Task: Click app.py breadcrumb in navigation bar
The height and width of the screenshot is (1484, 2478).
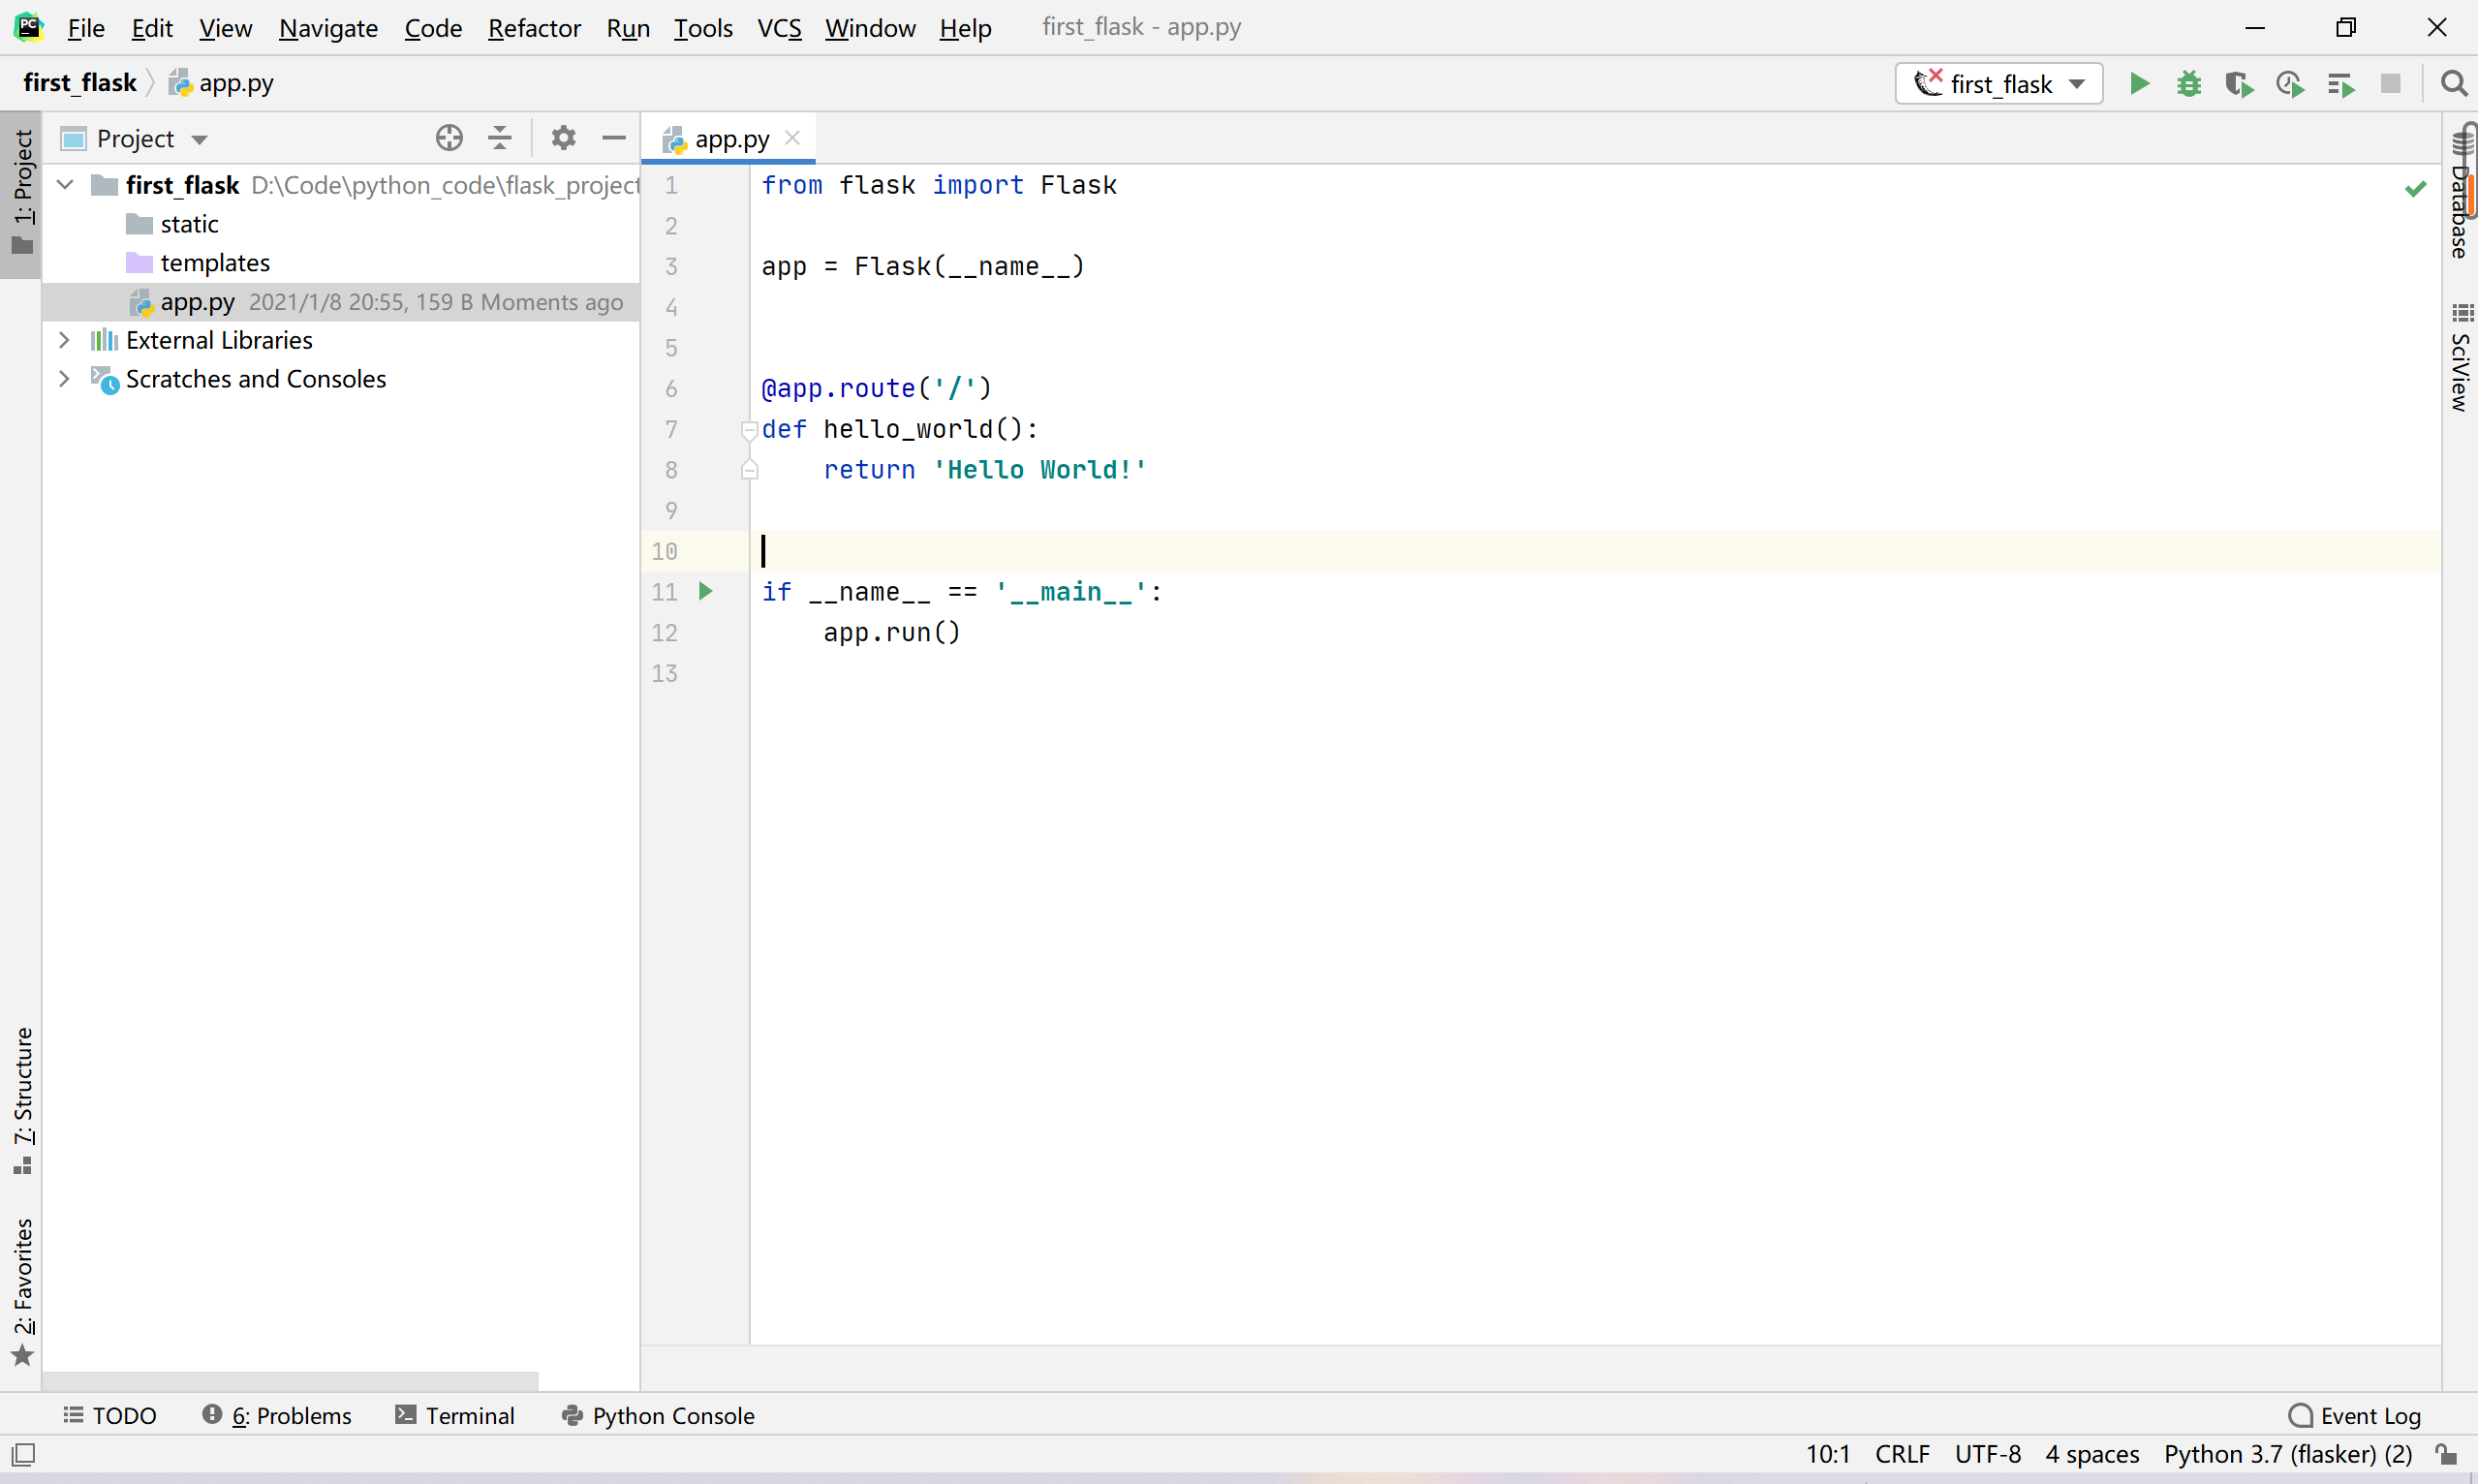Action: 222,83
